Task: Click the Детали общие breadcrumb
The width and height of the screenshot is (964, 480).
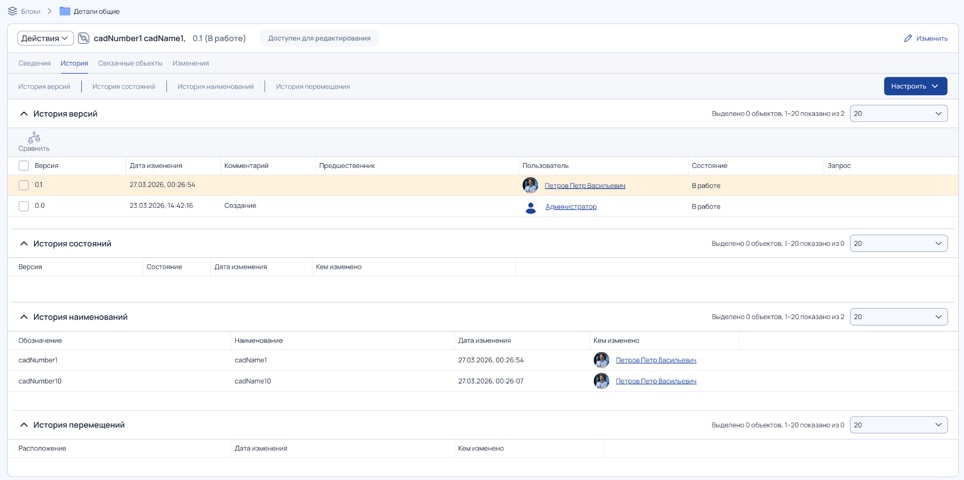Action: (97, 11)
